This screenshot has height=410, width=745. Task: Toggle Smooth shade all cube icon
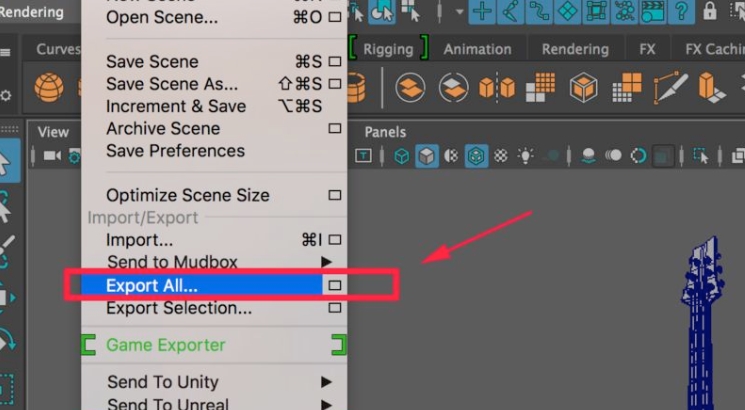click(x=427, y=156)
